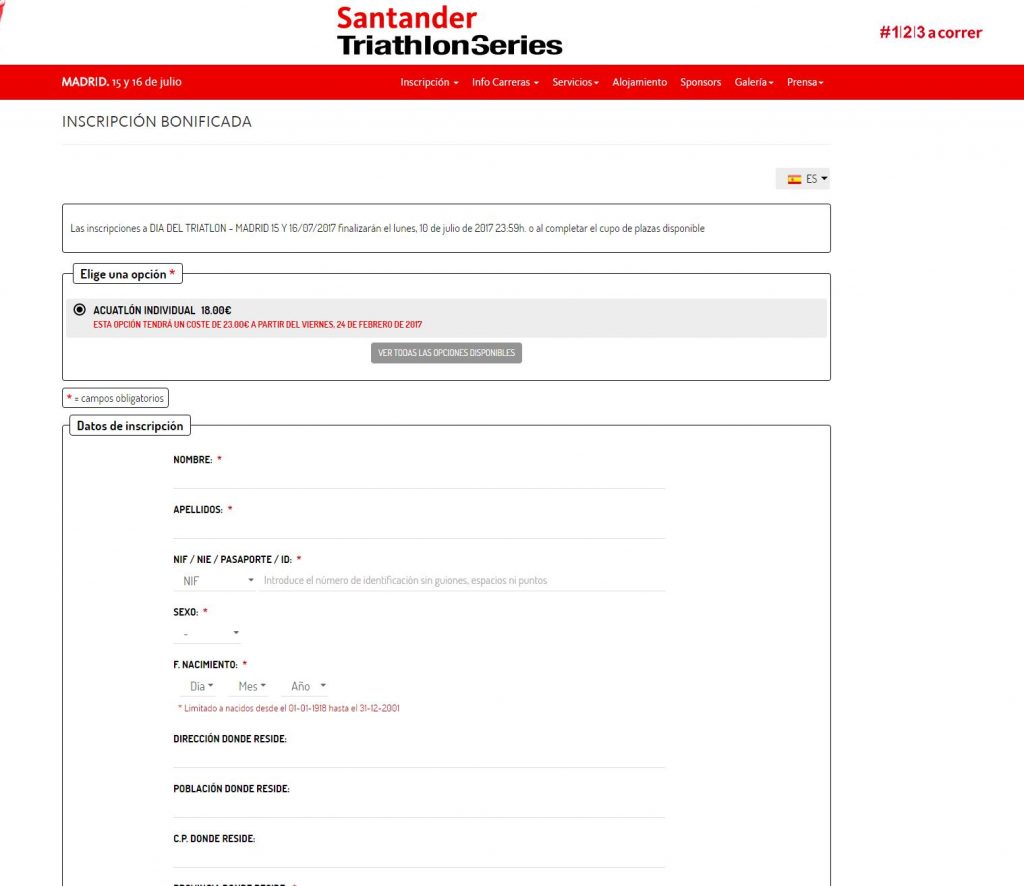The height and width of the screenshot is (886, 1024).
Task: Click the identification number input field
Action: (462, 580)
